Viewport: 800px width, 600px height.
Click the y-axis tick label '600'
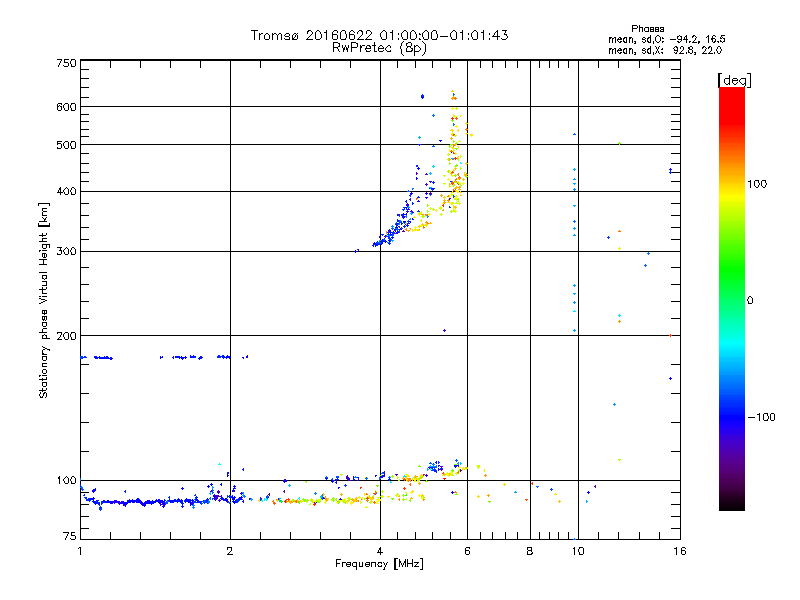66,107
